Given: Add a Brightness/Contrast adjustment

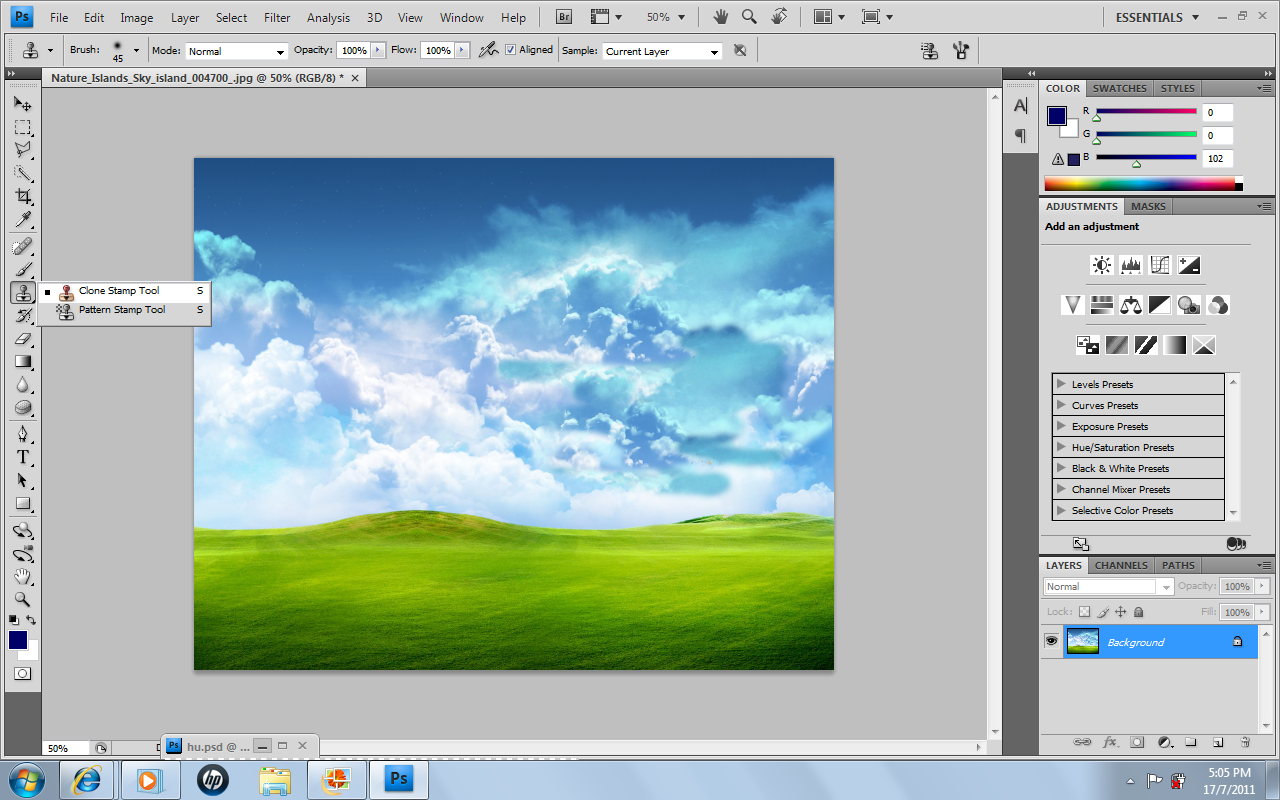Looking at the screenshot, I should click(x=1102, y=265).
